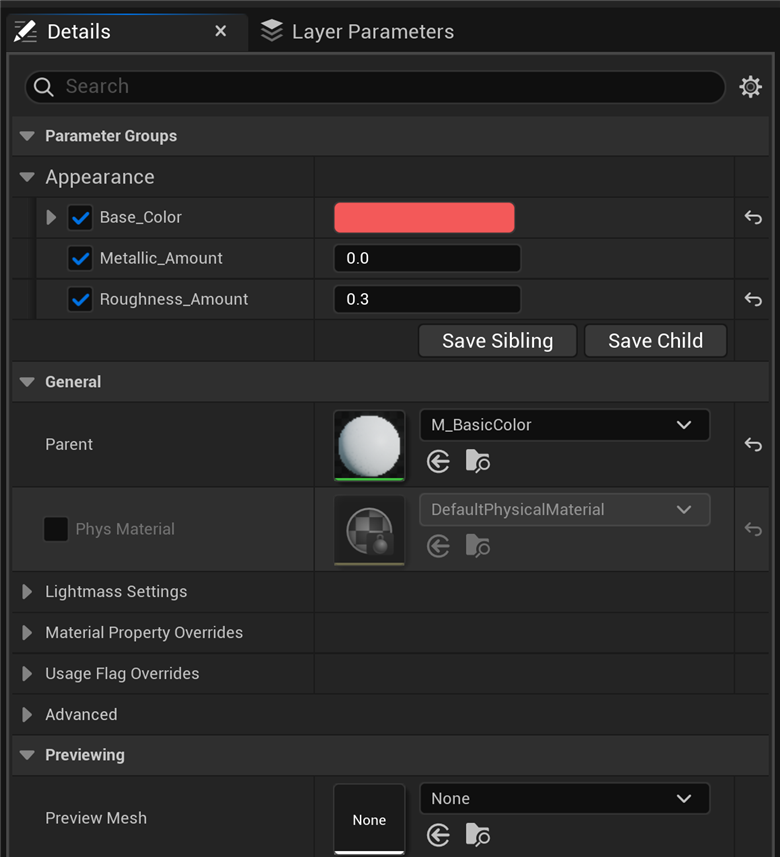Expand Material Property Overrides
The width and height of the screenshot is (780, 857).
pyautogui.click(x=27, y=632)
